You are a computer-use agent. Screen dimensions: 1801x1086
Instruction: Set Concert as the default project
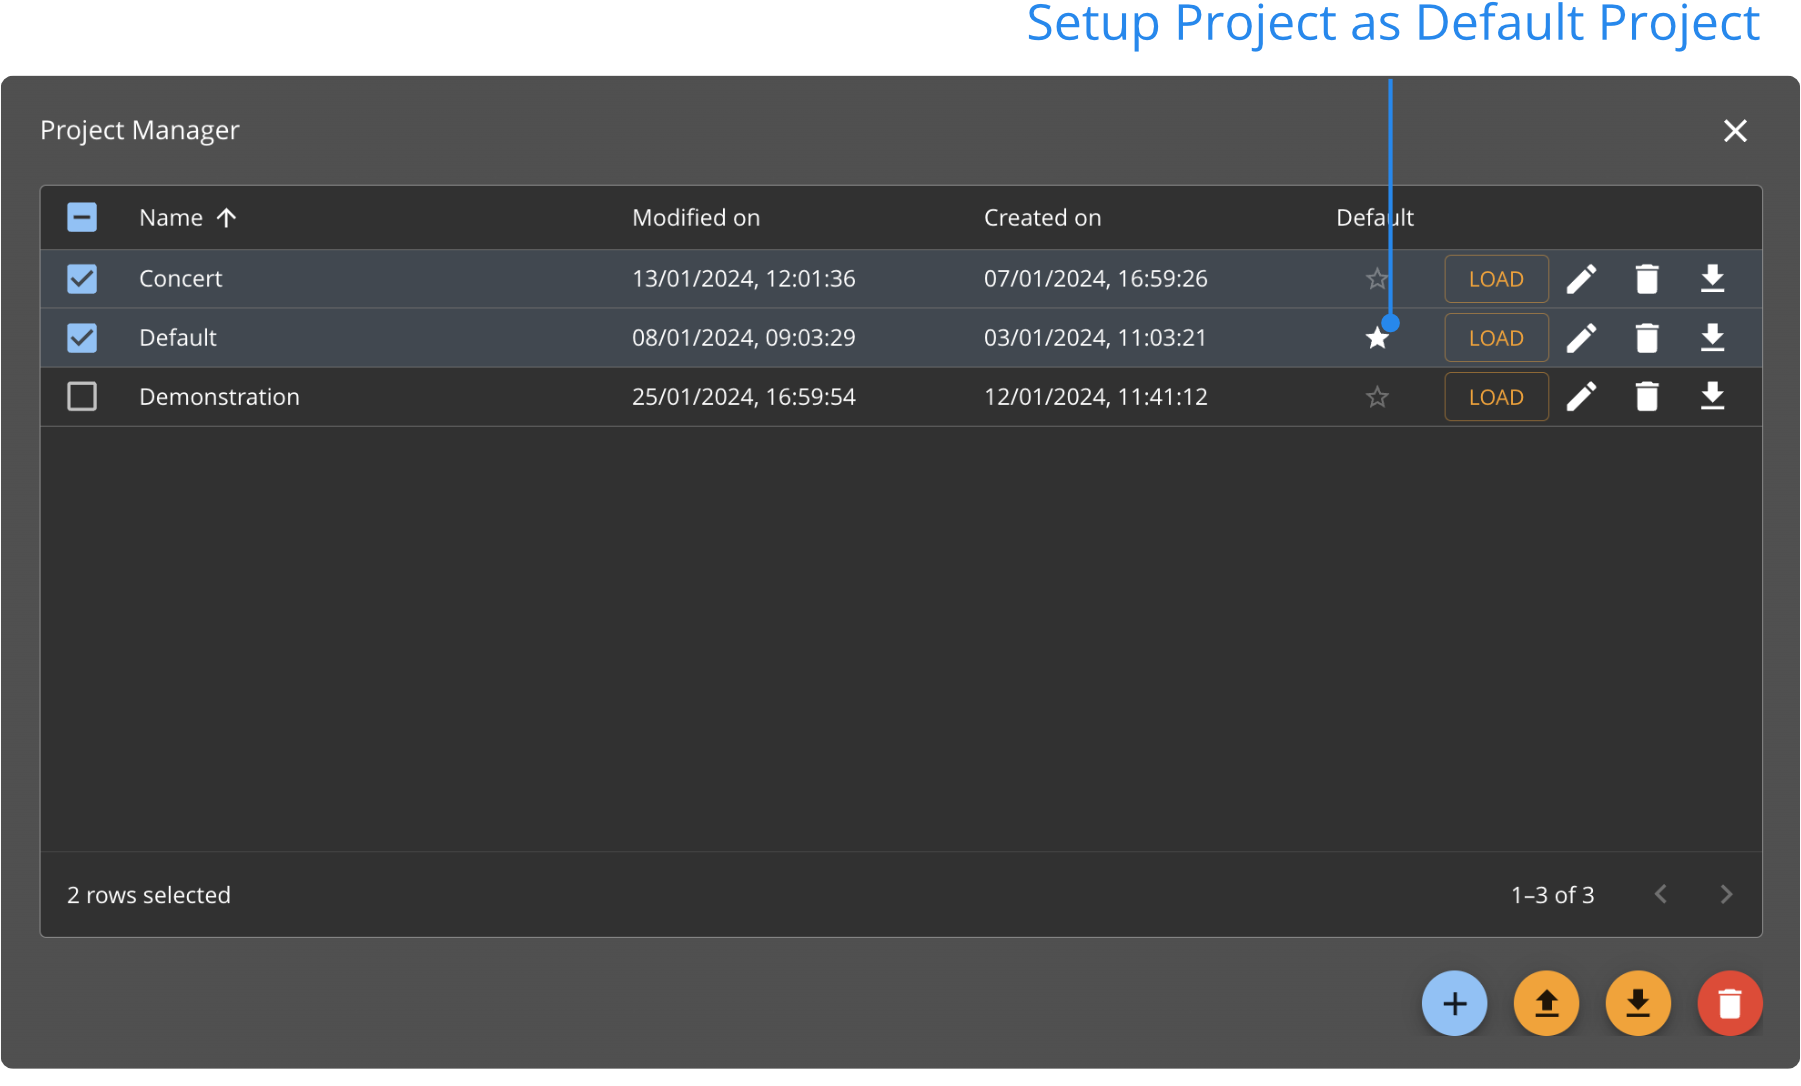(x=1377, y=279)
